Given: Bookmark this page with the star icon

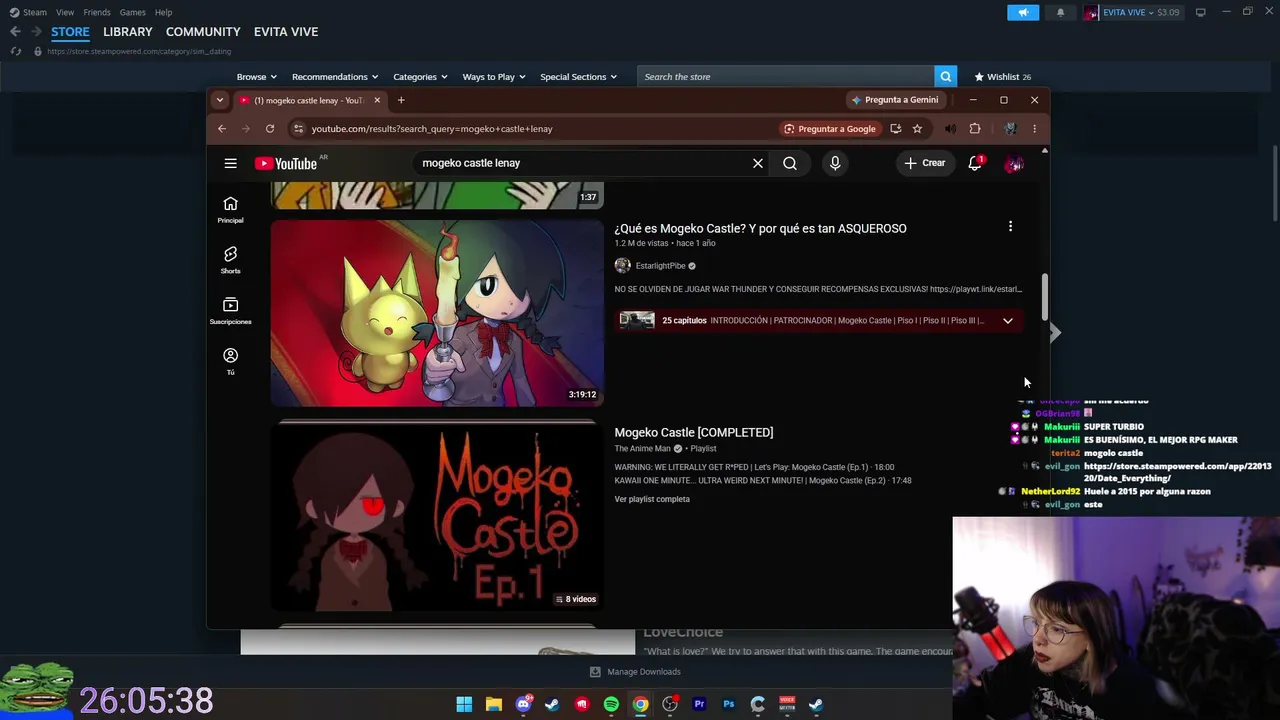Looking at the screenshot, I should [917, 129].
